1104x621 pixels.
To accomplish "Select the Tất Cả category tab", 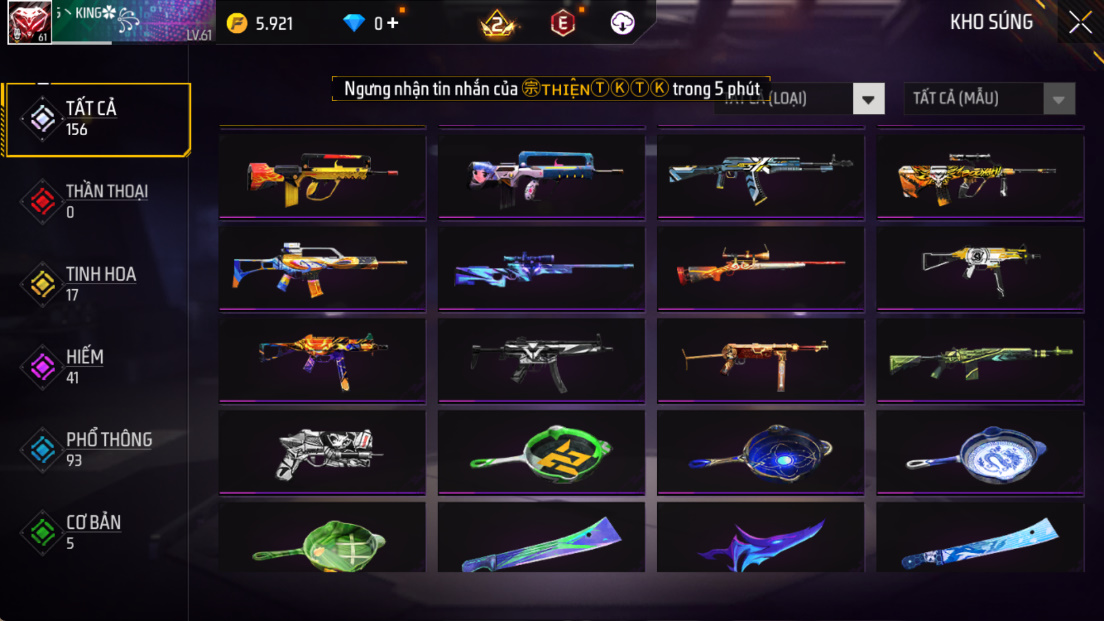I will click(97, 119).
